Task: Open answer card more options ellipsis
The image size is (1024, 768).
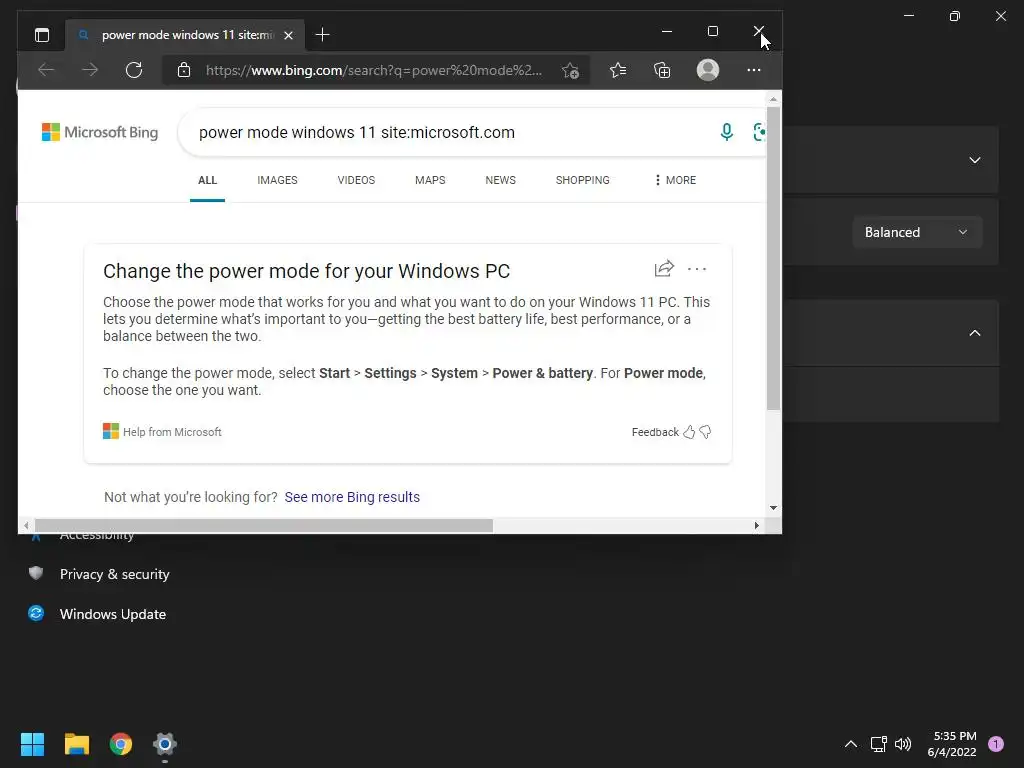Action: click(697, 269)
